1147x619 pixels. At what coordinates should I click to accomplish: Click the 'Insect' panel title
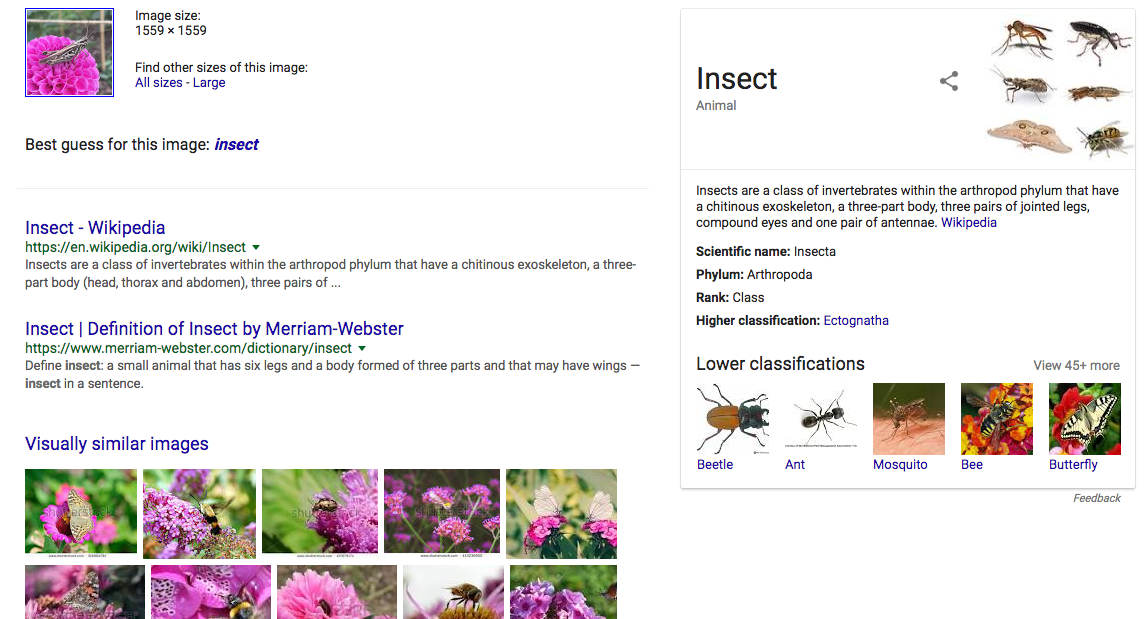(x=737, y=79)
